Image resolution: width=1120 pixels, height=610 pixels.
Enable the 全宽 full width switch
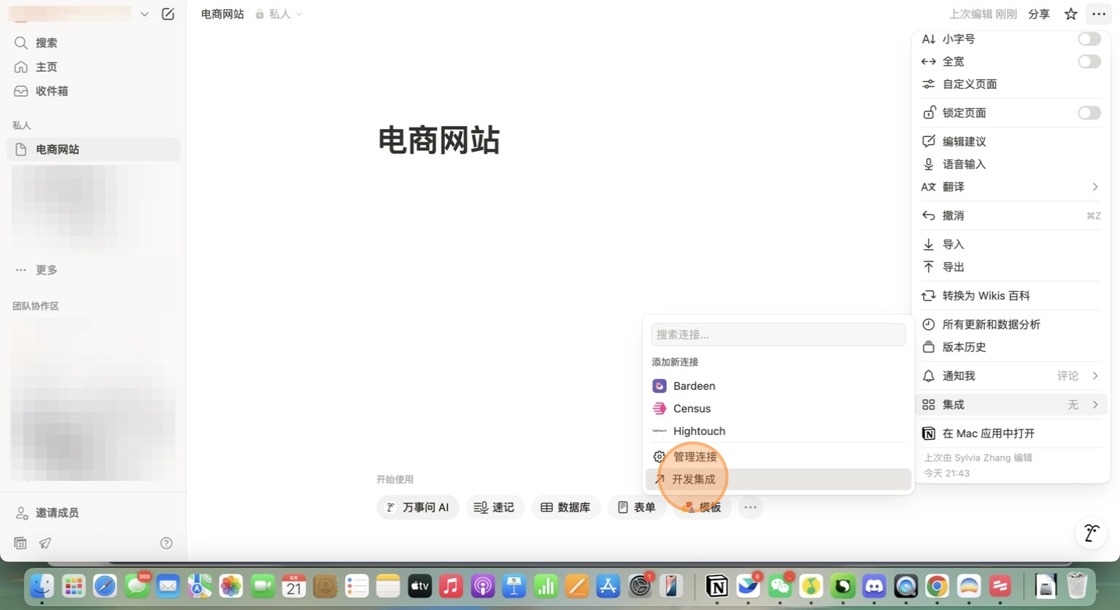pyautogui.click(x=1089, y=61)
